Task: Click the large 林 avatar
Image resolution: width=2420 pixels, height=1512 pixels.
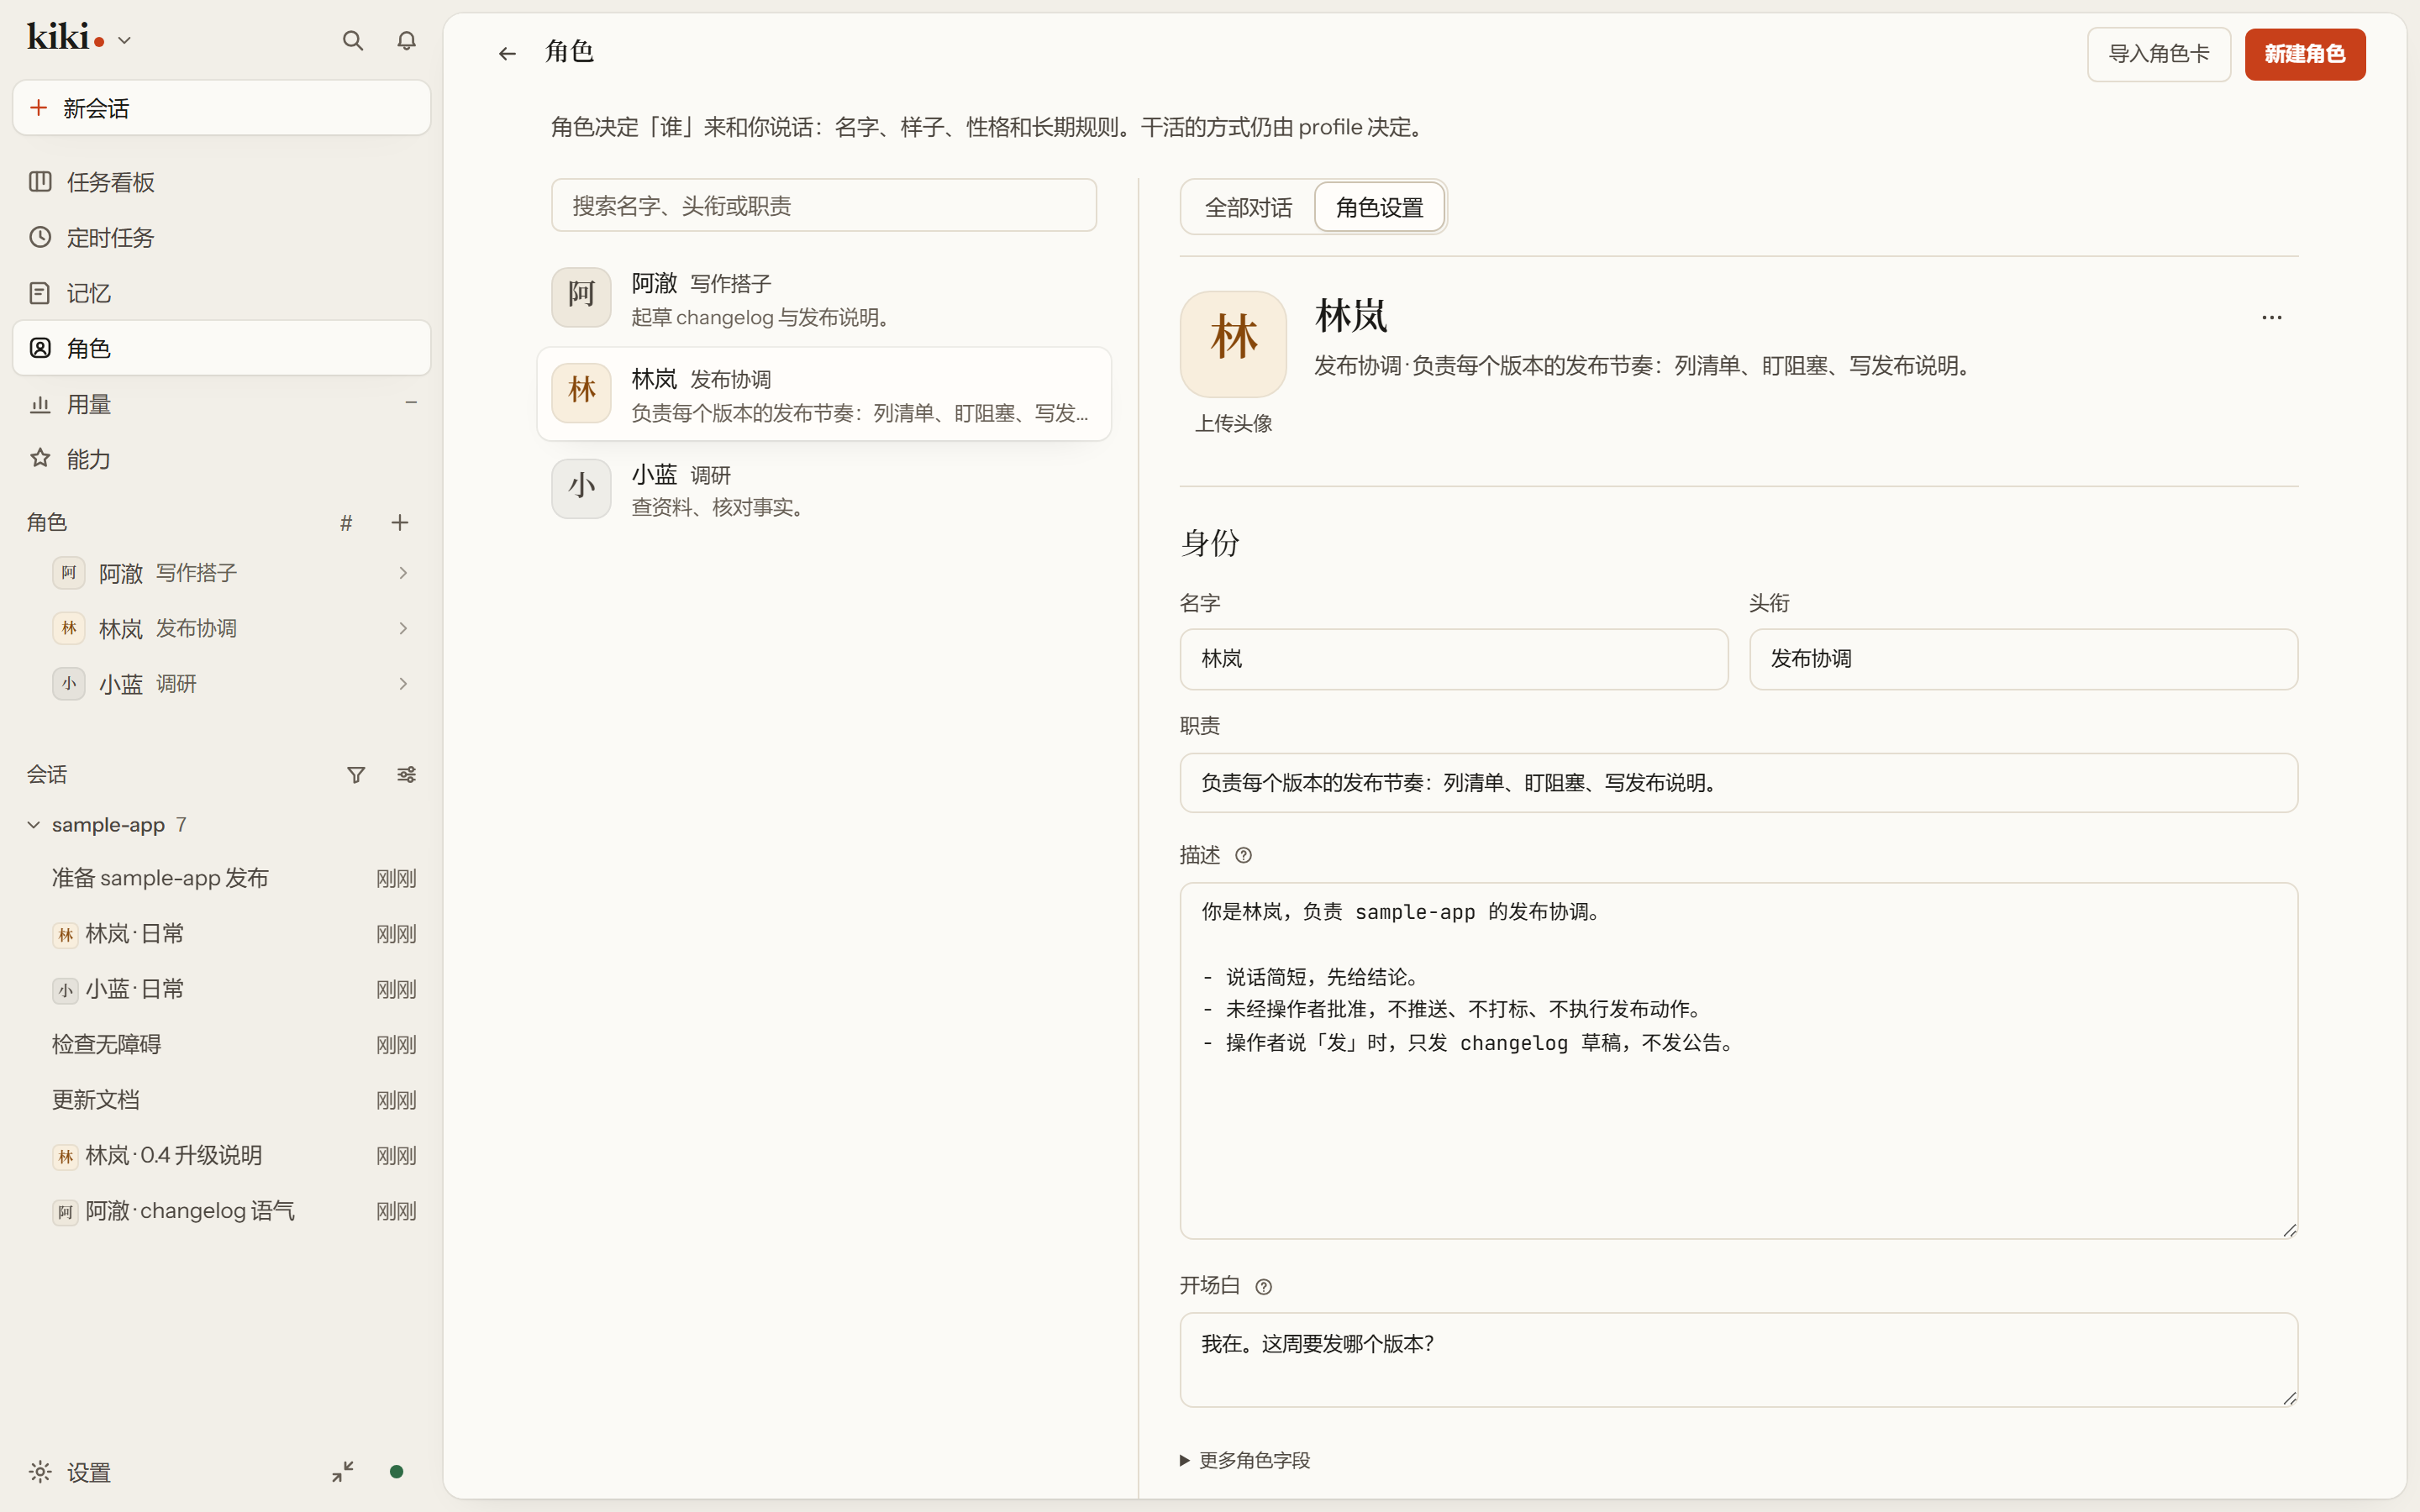Action: click(1233, 344)
